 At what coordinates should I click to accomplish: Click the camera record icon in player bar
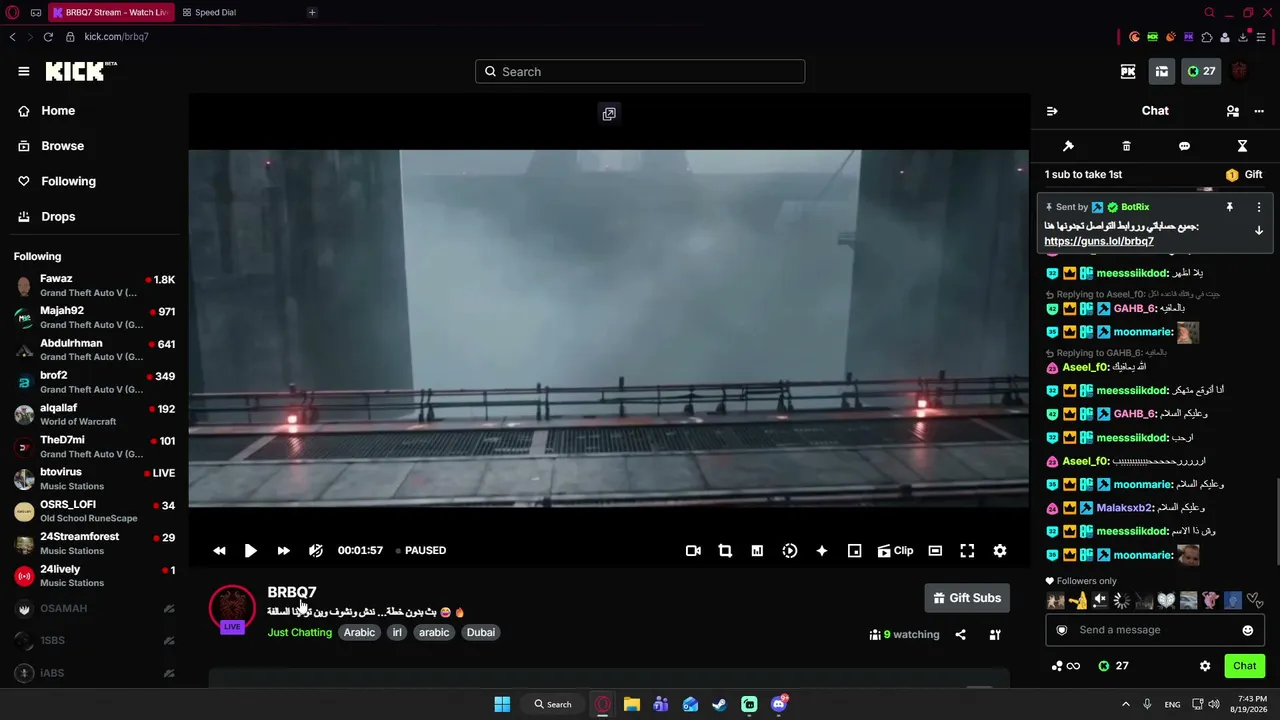(x=693, y=551)
